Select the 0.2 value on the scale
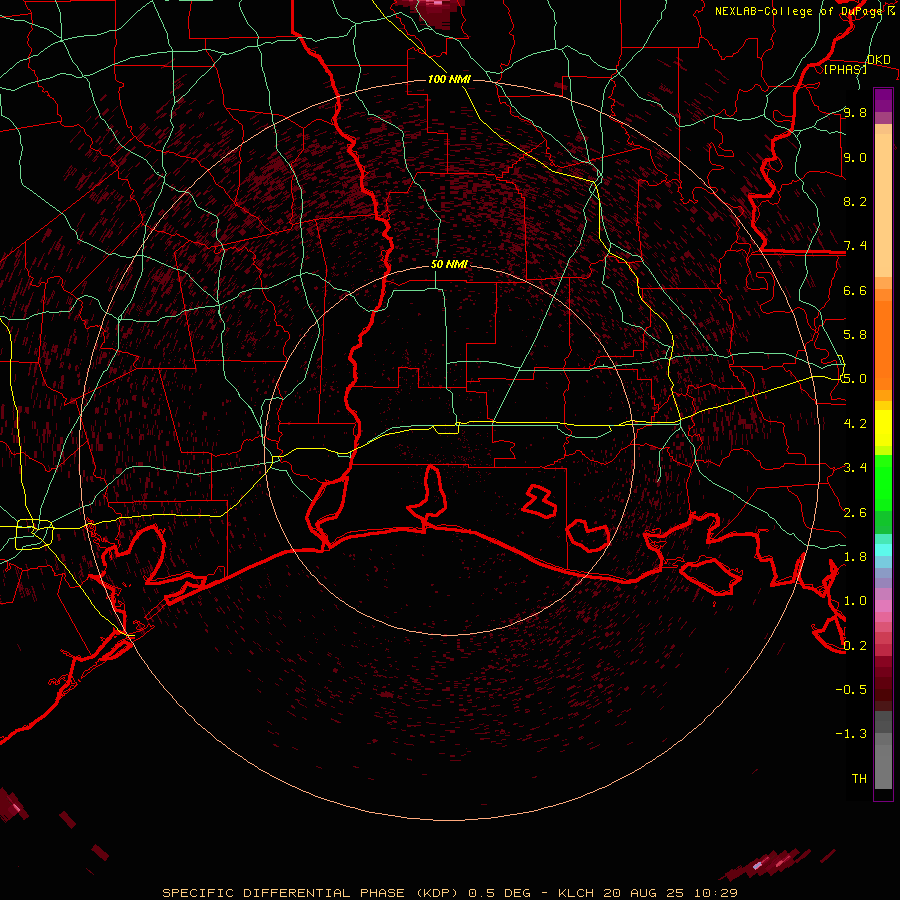Screen dimensions: 900x900 (855, 646)
